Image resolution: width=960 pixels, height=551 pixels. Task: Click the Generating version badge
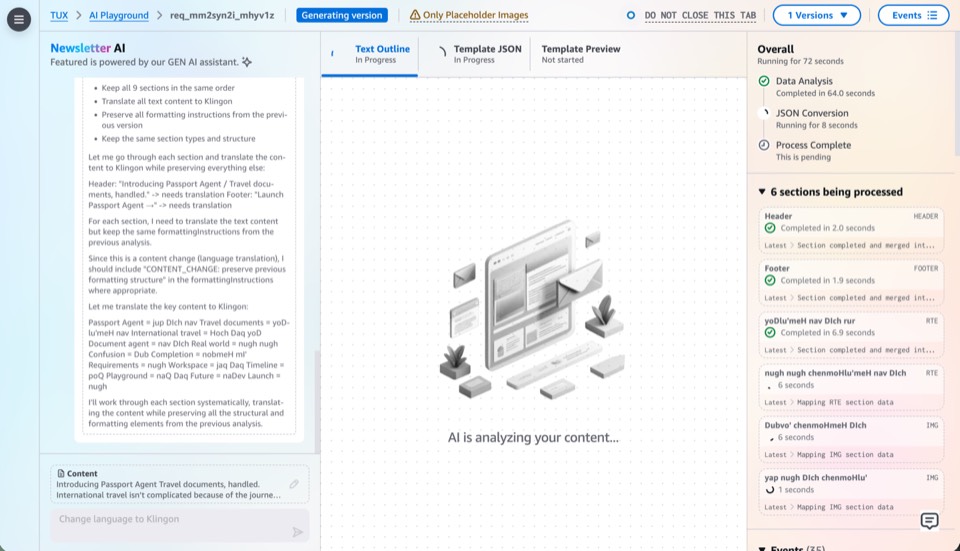click(x=342, y=15)
